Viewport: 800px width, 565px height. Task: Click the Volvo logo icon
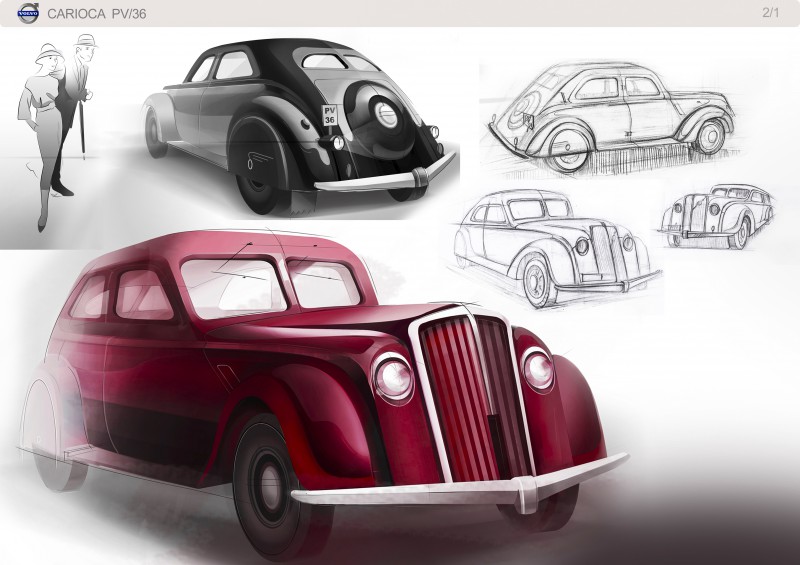pos(28,13)
